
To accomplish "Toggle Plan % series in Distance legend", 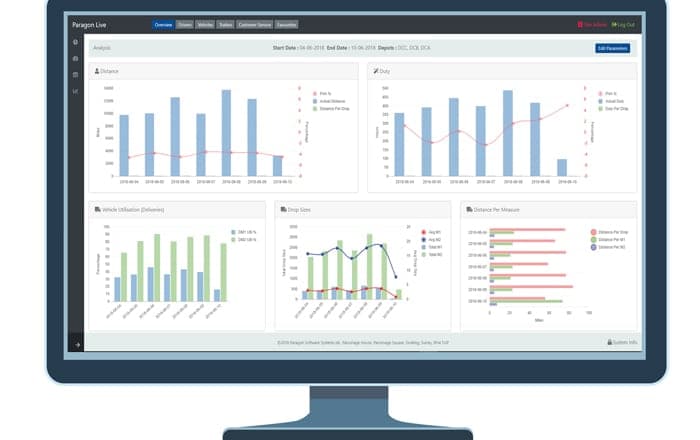I will point(322,94).
